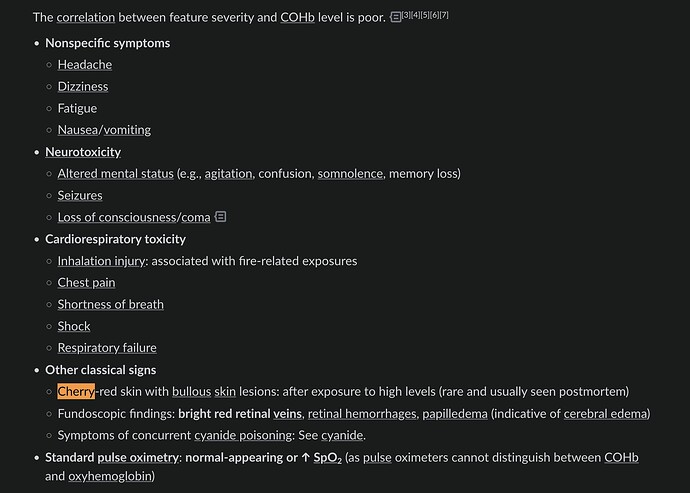
Task: Follow the 'Respiratory failure' link
Action: (x=107, y=348)
